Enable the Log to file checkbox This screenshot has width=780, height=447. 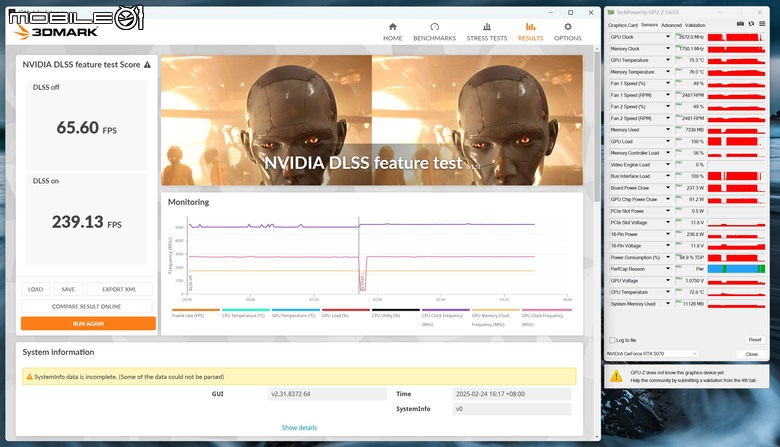[612, 340]
